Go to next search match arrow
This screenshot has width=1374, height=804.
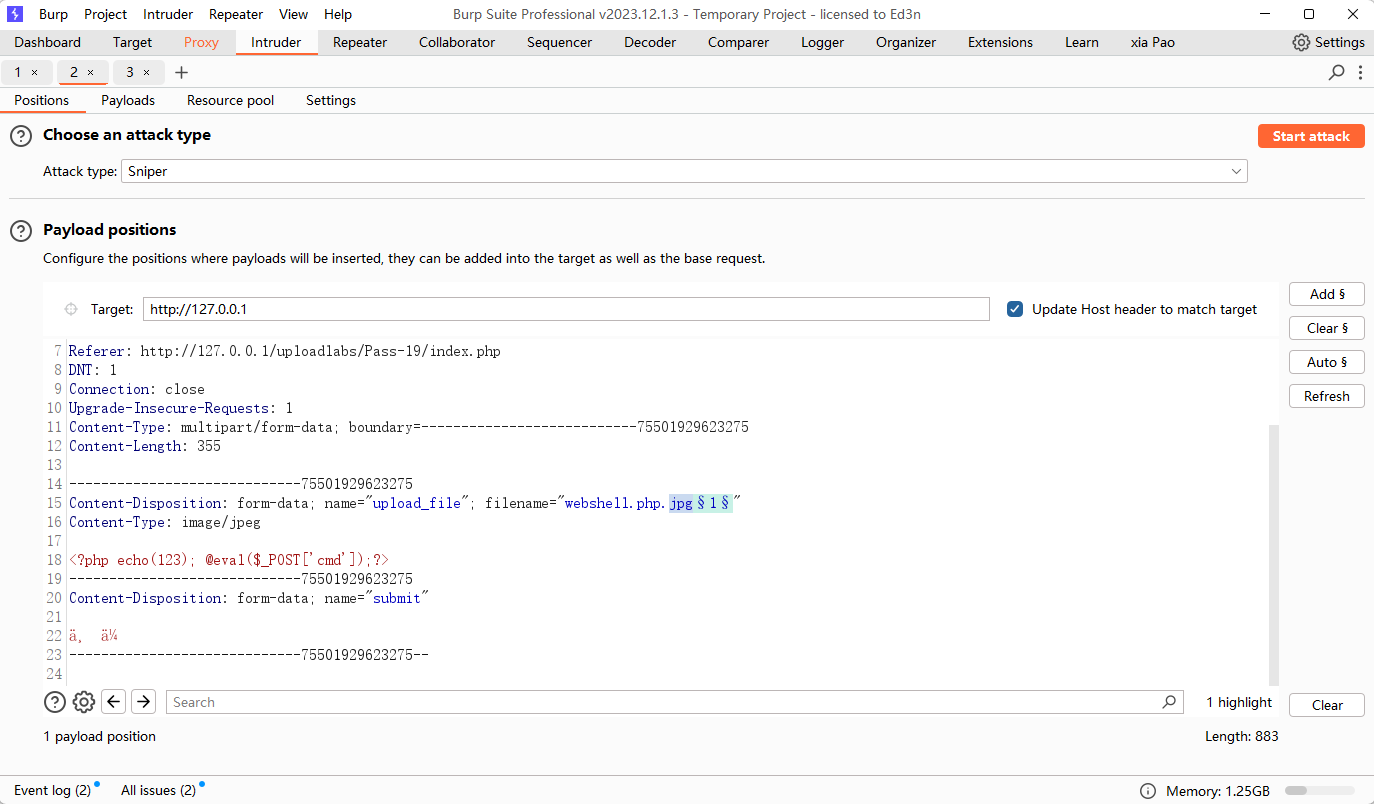(x=144, y=702)
